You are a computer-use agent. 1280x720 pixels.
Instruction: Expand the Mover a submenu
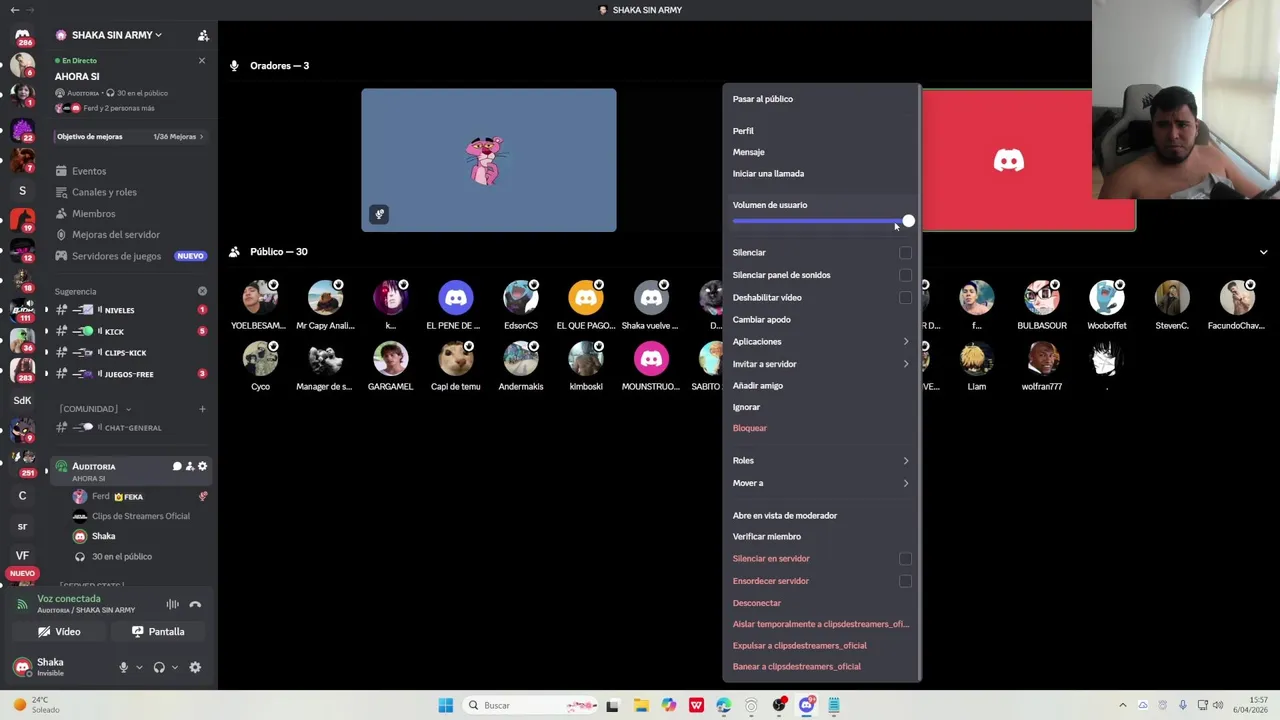[820, 483]
